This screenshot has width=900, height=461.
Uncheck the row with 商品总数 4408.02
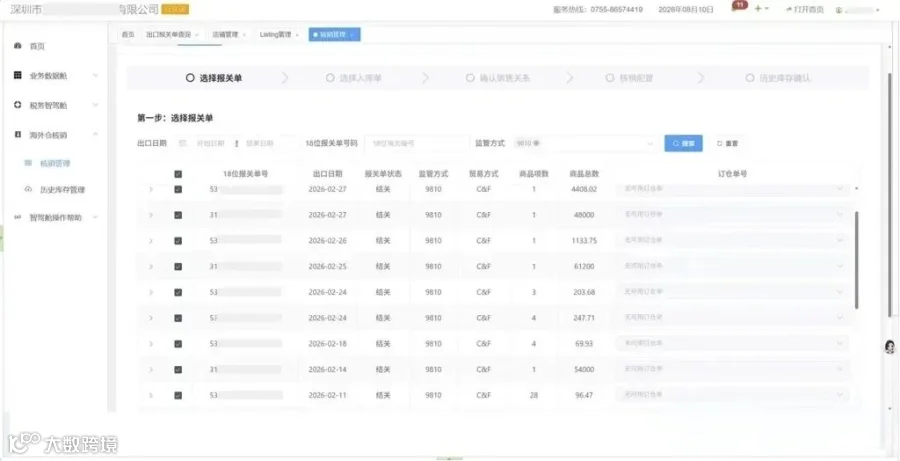(x=178, y=189)
